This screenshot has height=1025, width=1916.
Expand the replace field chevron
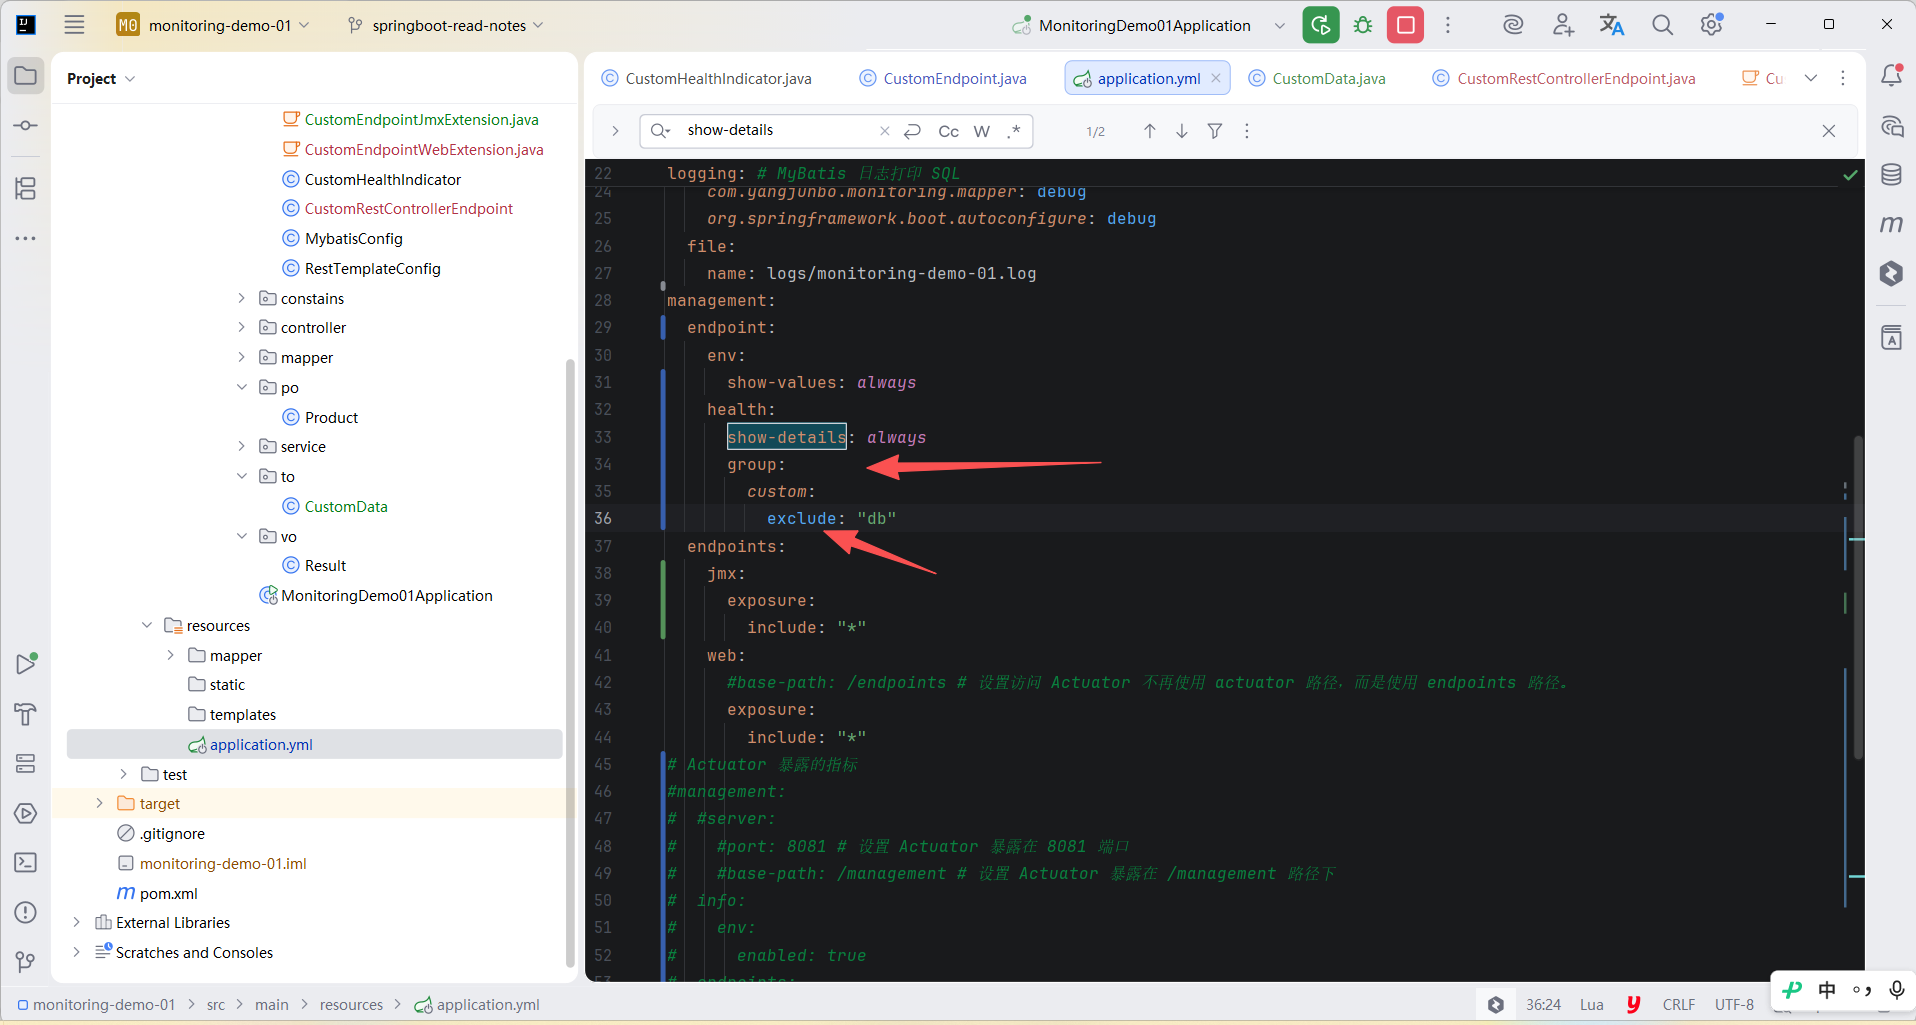(x=615, y=131)
